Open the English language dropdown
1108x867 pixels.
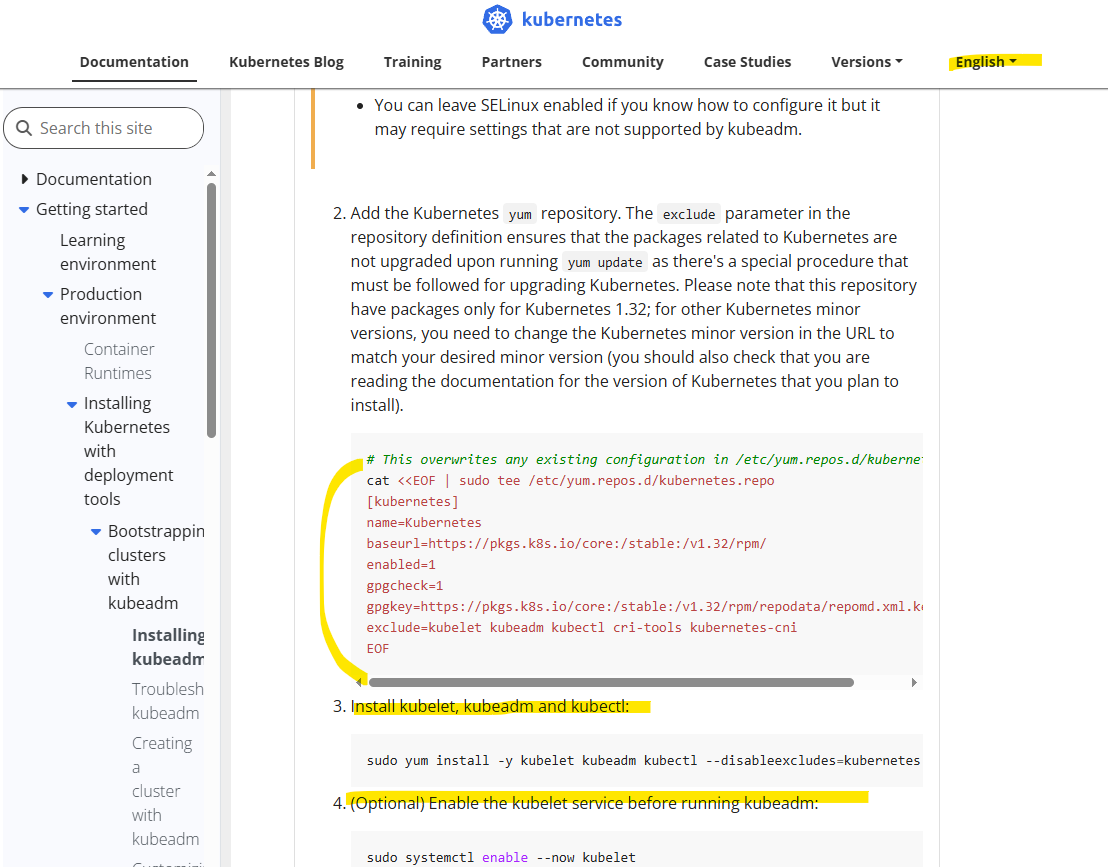click(986, 61)
